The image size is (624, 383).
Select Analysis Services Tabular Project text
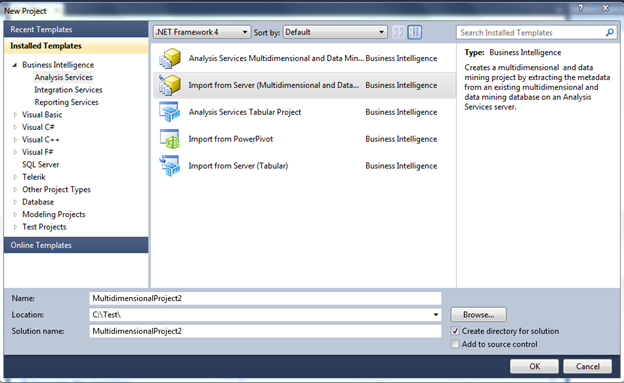[245, 112]
